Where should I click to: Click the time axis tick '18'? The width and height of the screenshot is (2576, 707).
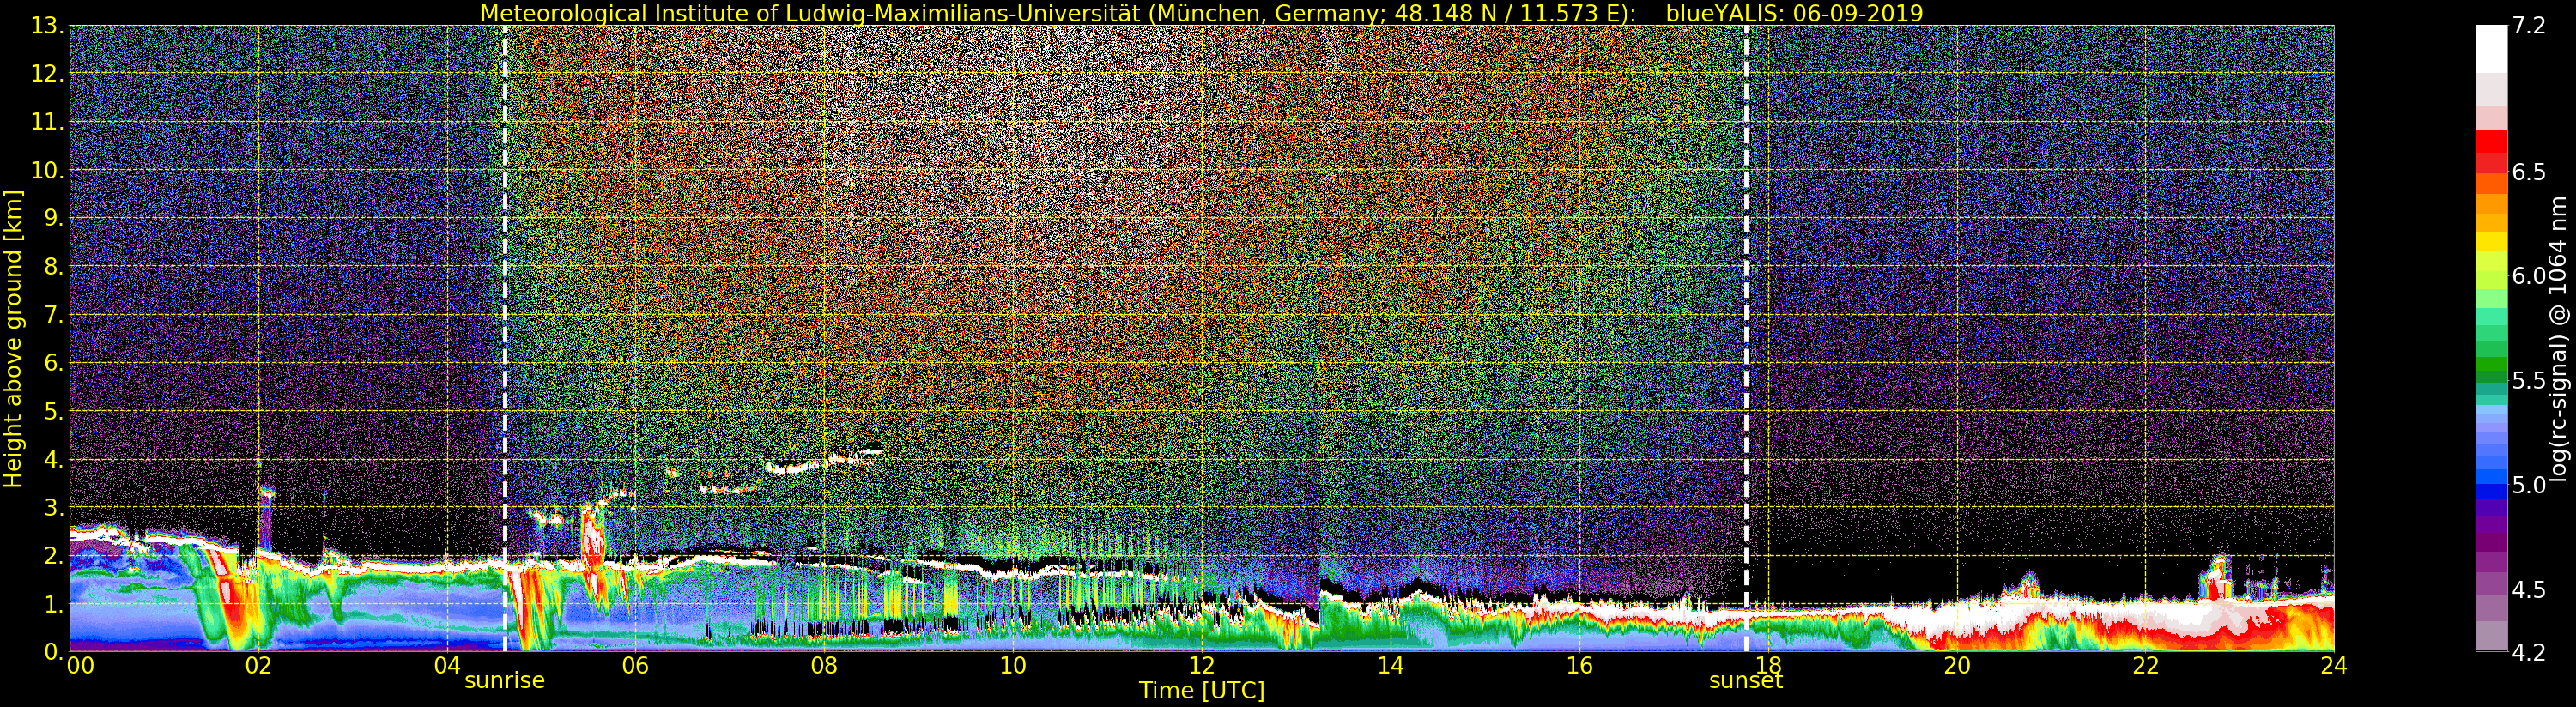point(1768,666)
